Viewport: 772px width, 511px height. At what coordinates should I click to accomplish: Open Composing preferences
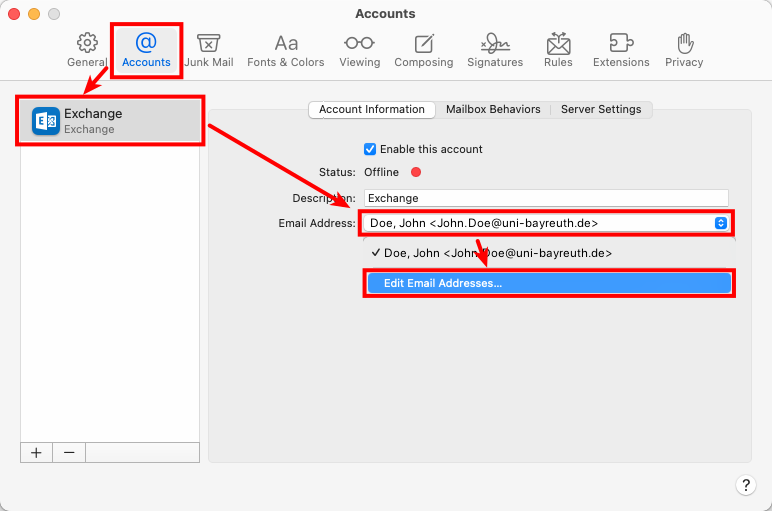424,50
